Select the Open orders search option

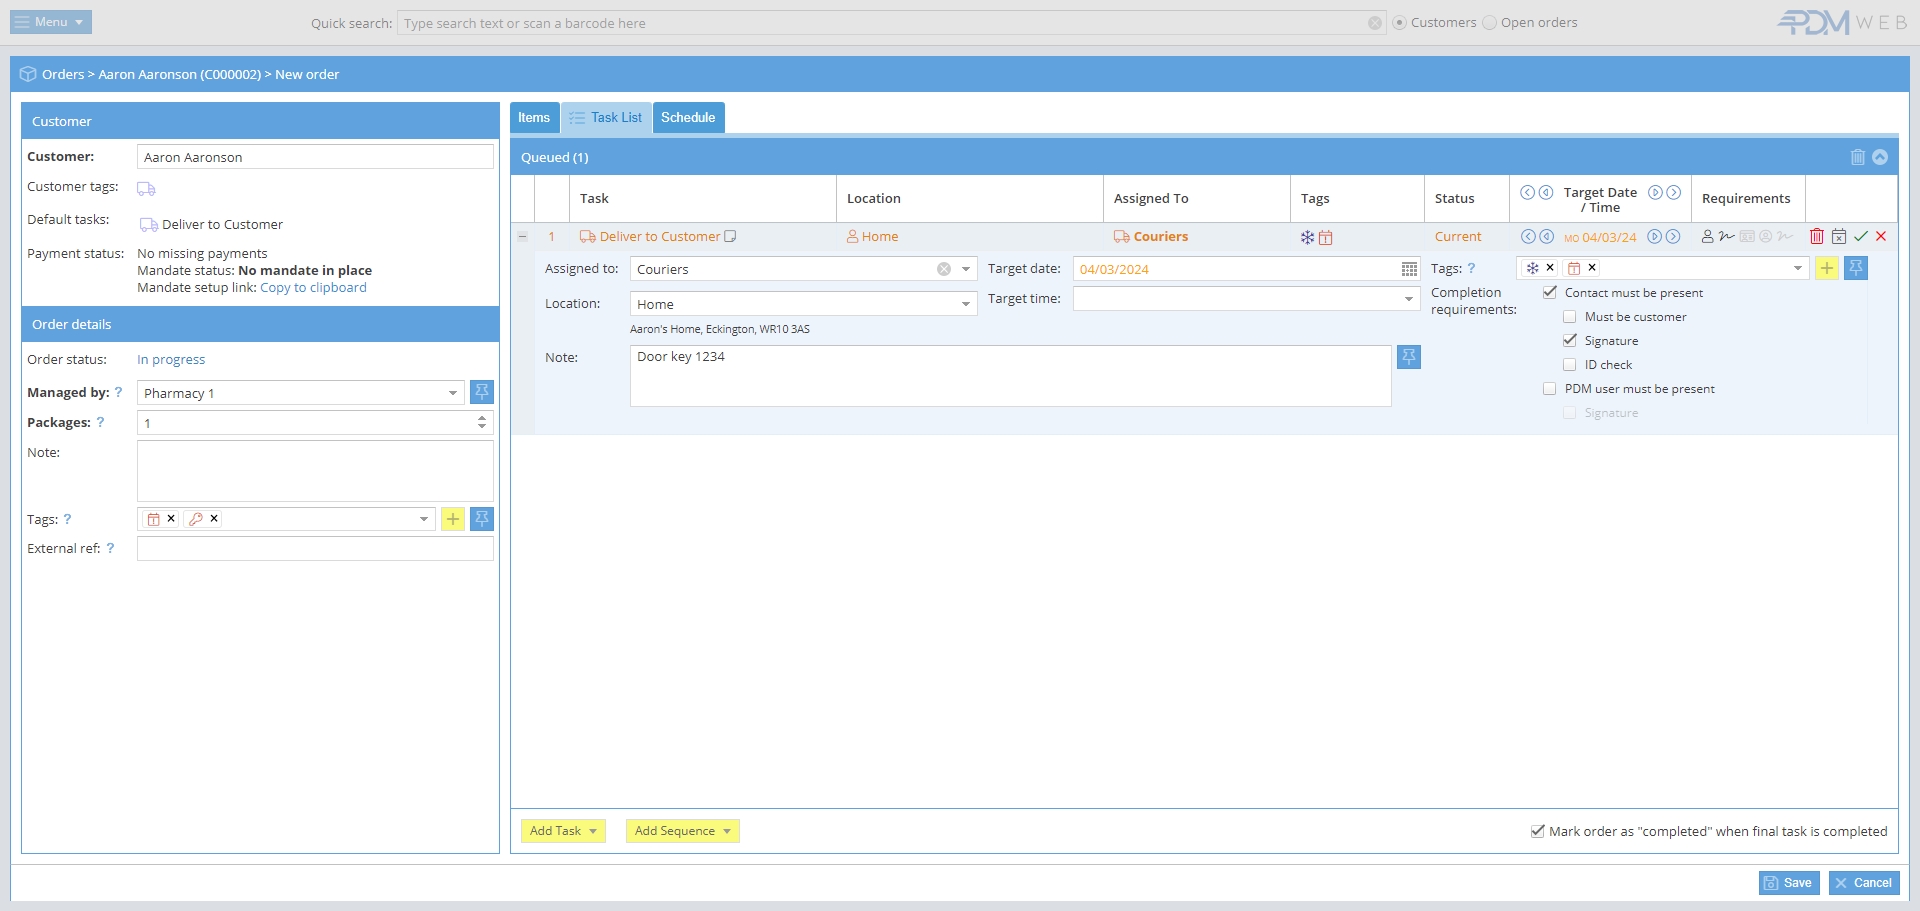point(1490,23)
